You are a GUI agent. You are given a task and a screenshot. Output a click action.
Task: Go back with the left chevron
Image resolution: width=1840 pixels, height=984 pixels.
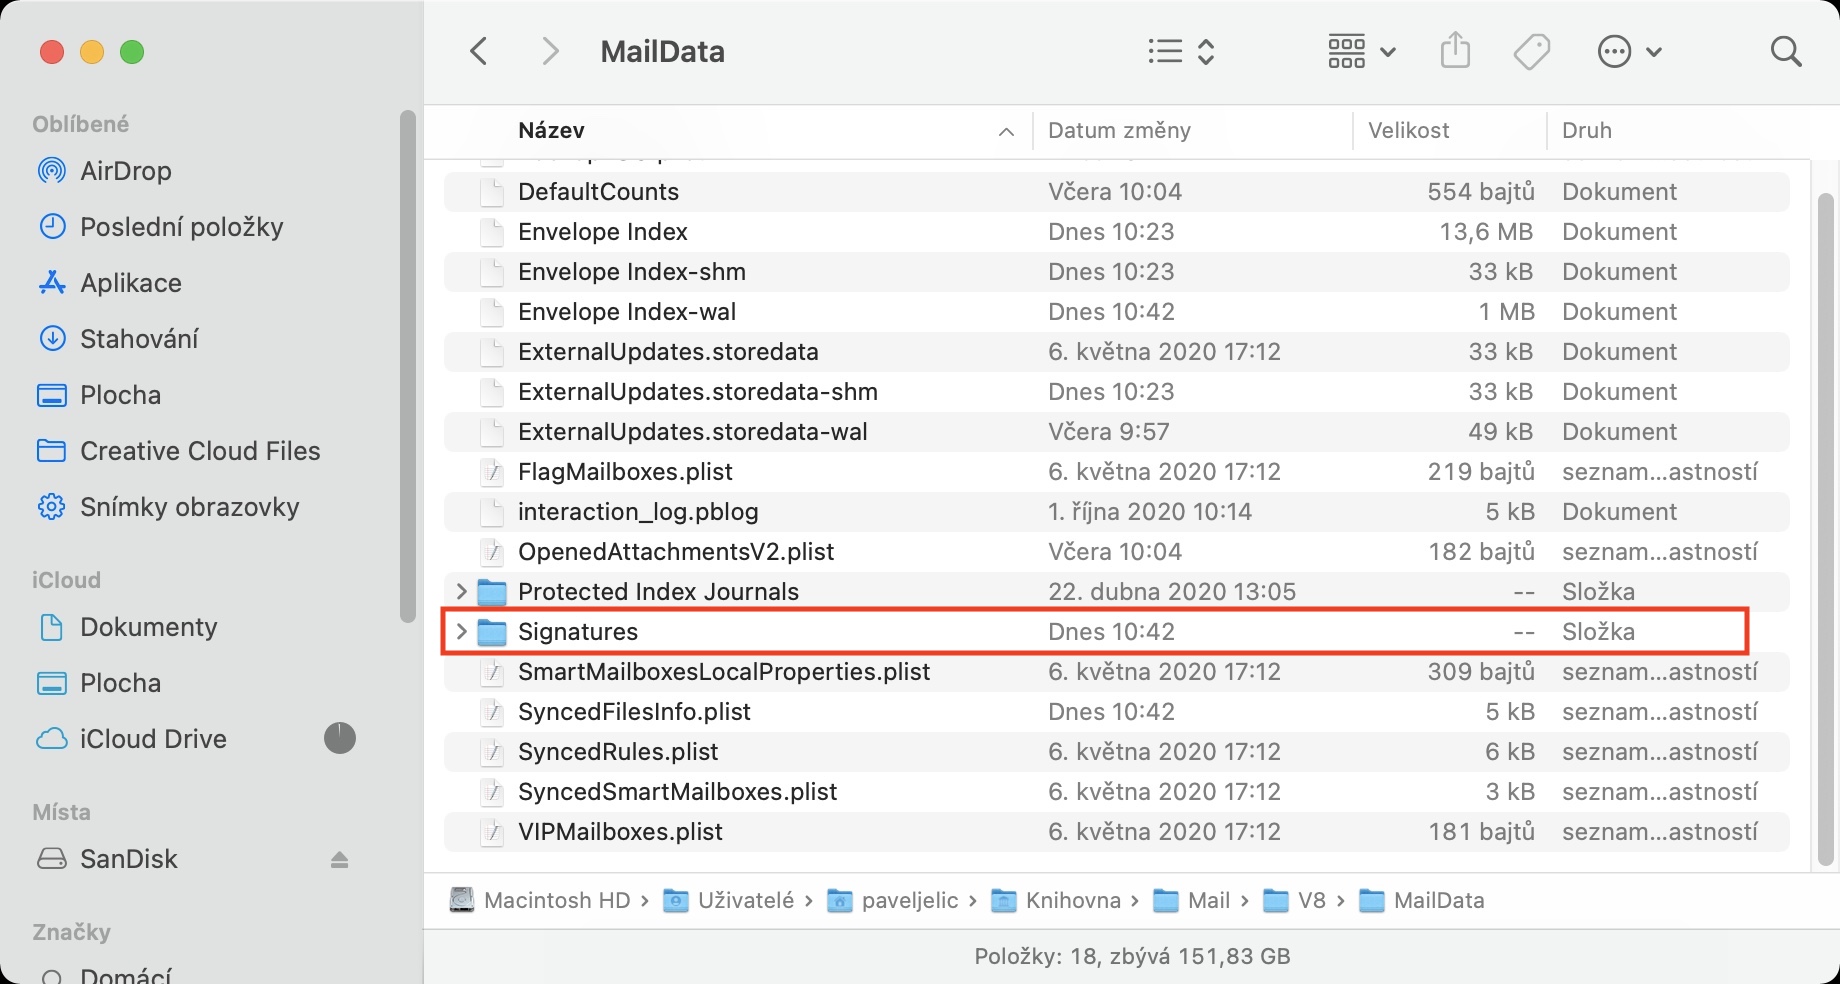[479, 52]
